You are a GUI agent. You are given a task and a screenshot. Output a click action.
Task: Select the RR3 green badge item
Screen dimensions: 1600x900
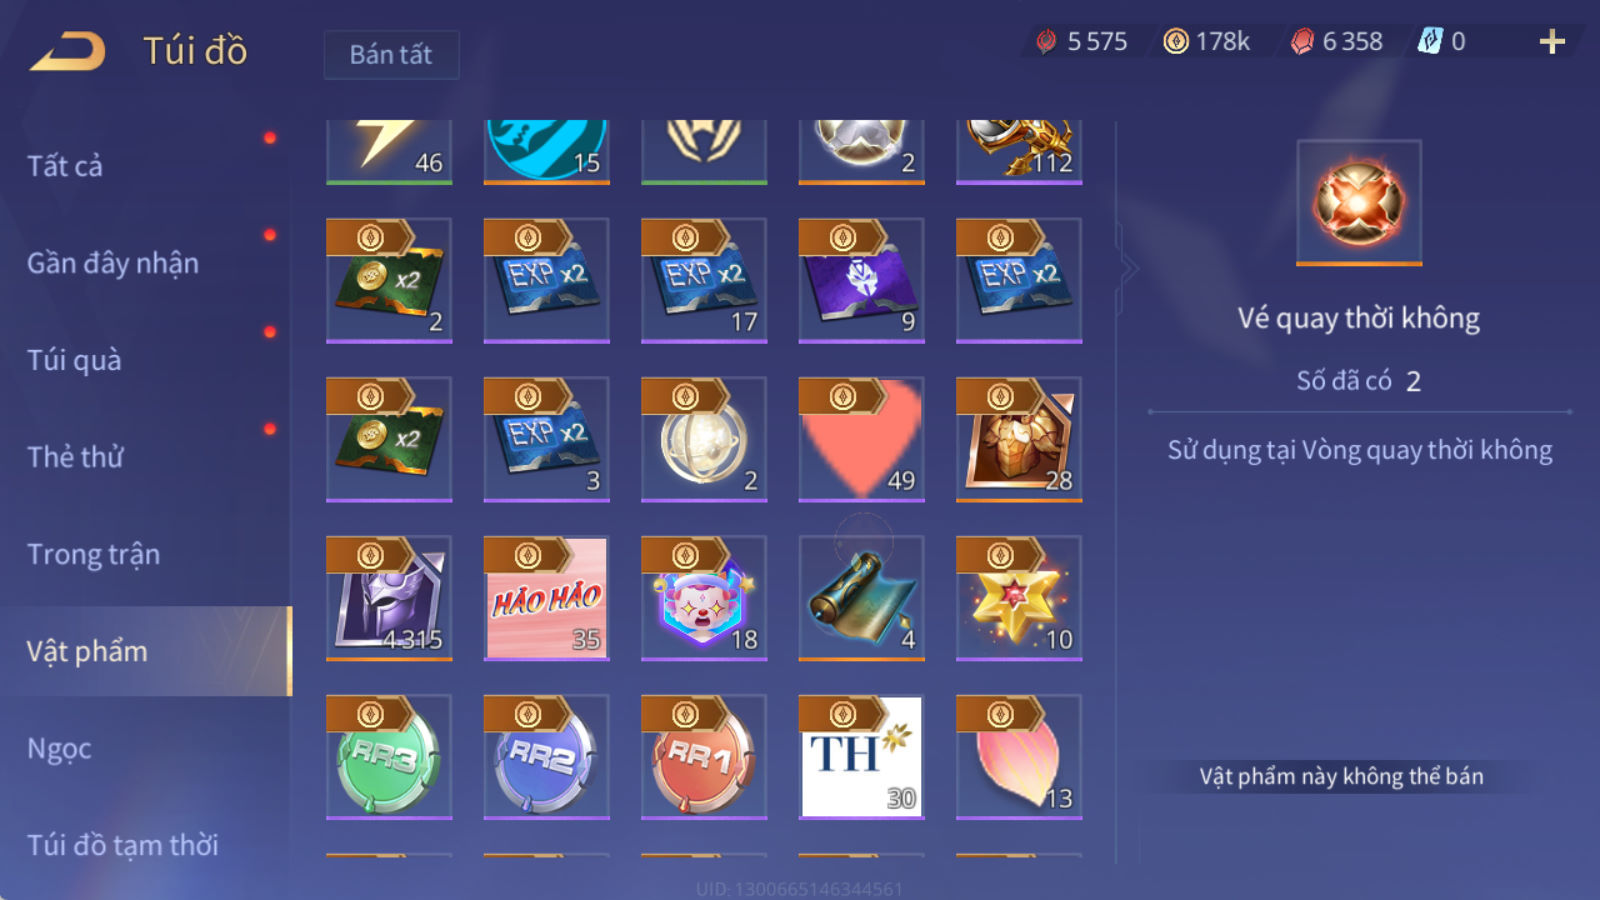(x=389, y=757)
